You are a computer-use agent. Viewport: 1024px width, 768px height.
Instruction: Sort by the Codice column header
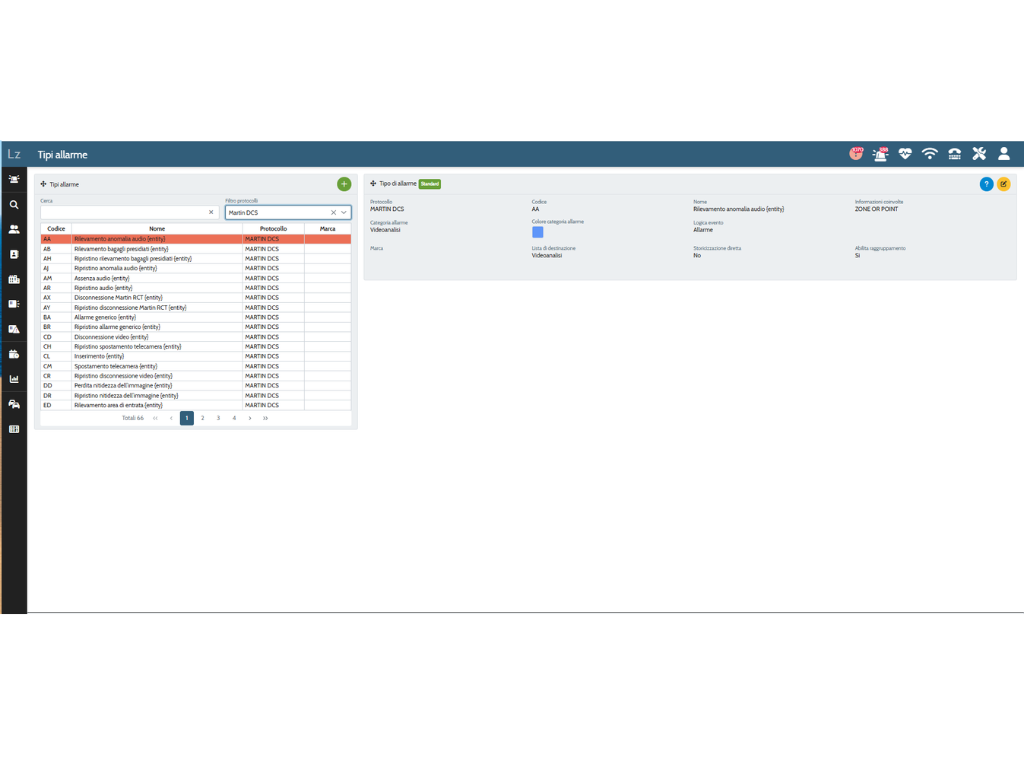[56, 229]
